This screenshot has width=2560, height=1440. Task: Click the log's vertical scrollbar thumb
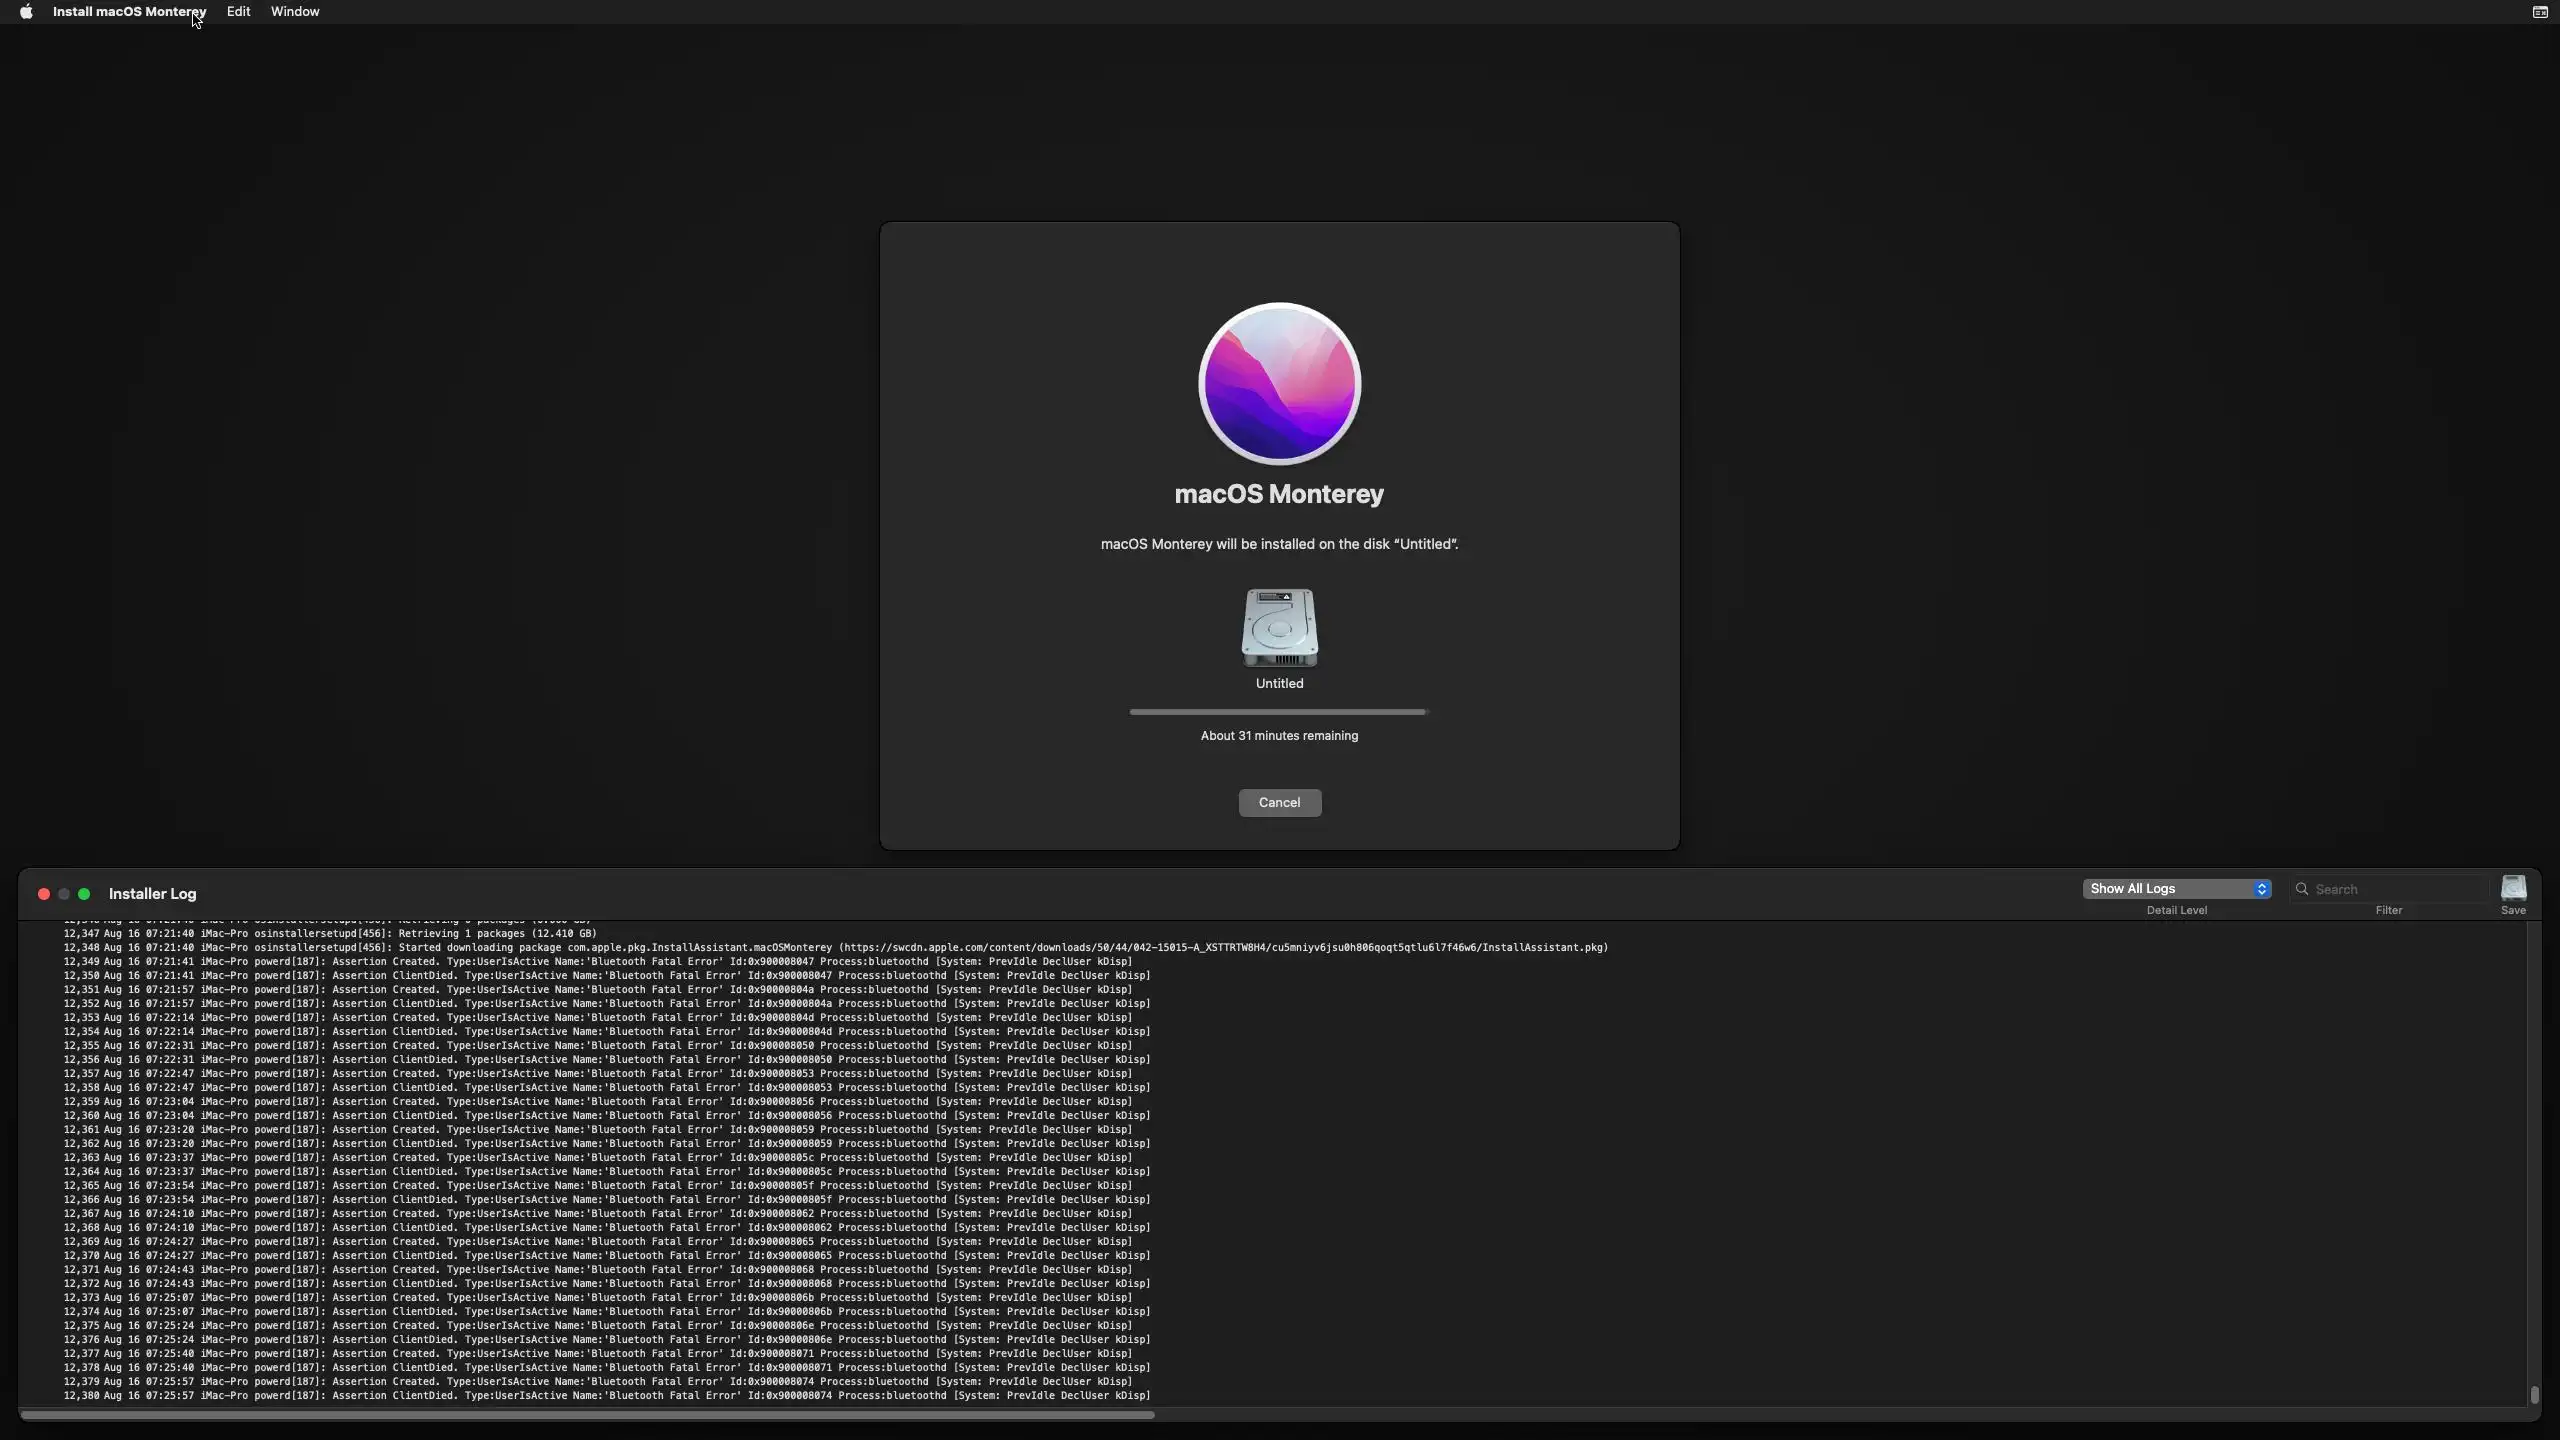click(2534, 1394)
